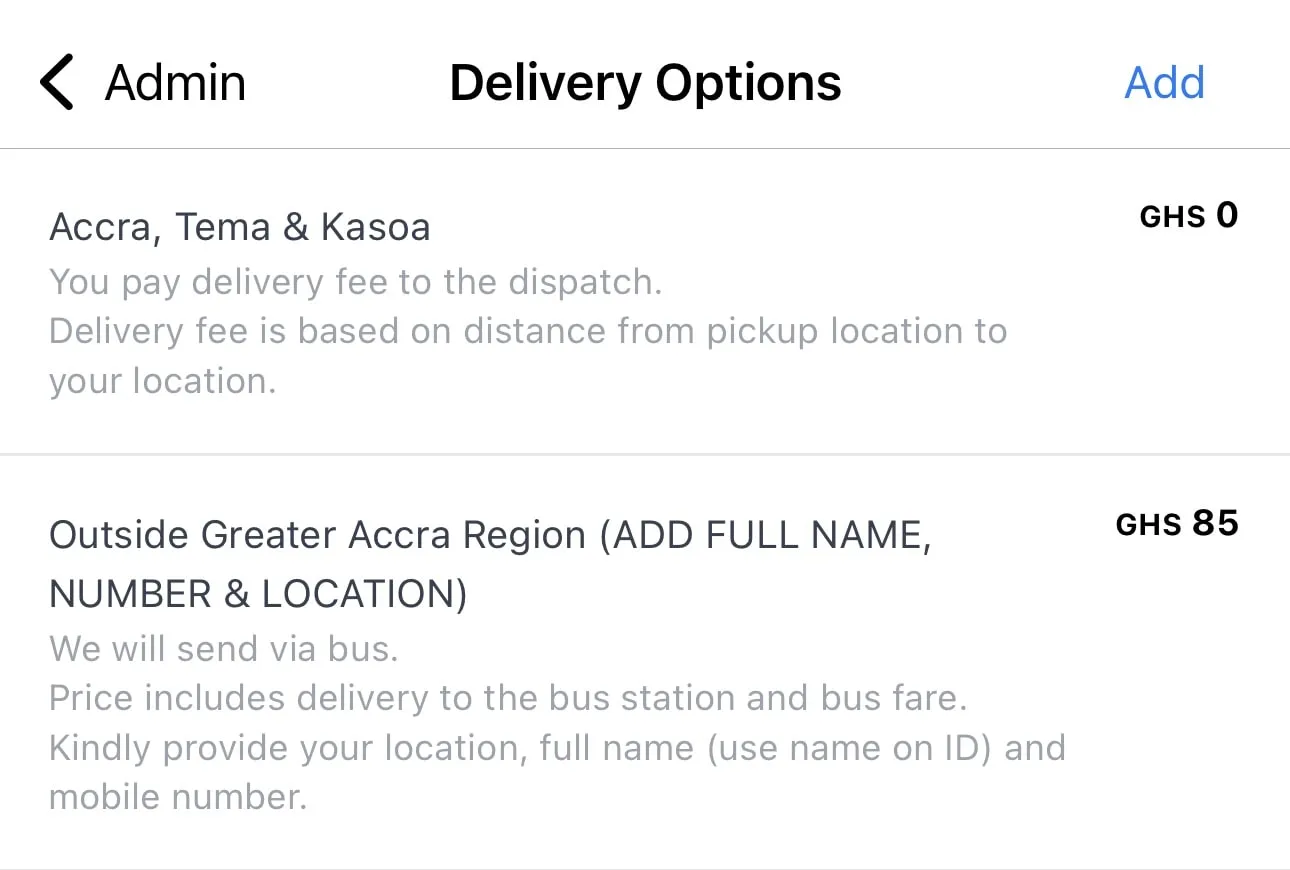Select the left-pointing chevron in the header
The height and width of the screenshot is (870, 1290).
coord(57,82)
